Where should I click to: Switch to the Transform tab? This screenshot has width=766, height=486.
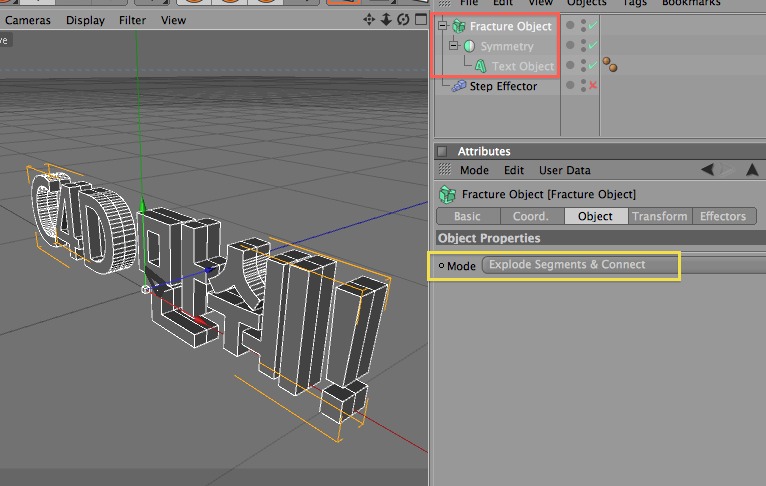660,216
